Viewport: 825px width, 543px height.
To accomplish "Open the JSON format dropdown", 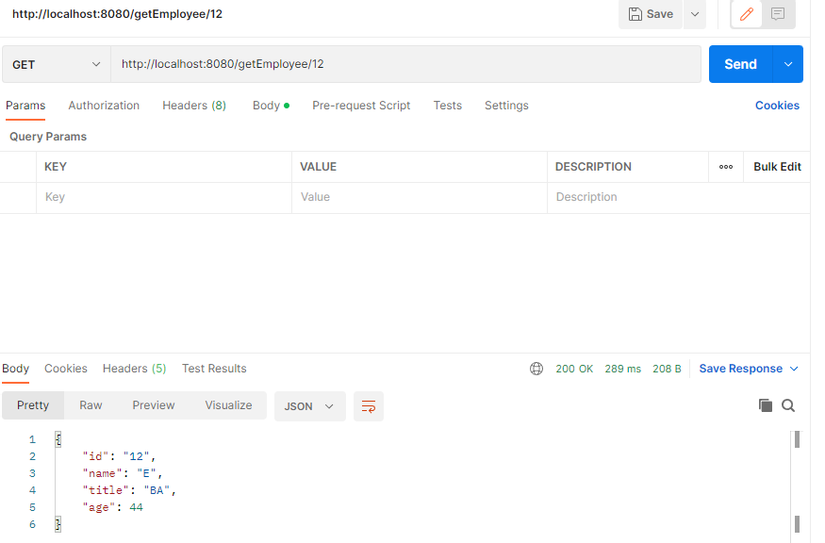I will point(309,406).
